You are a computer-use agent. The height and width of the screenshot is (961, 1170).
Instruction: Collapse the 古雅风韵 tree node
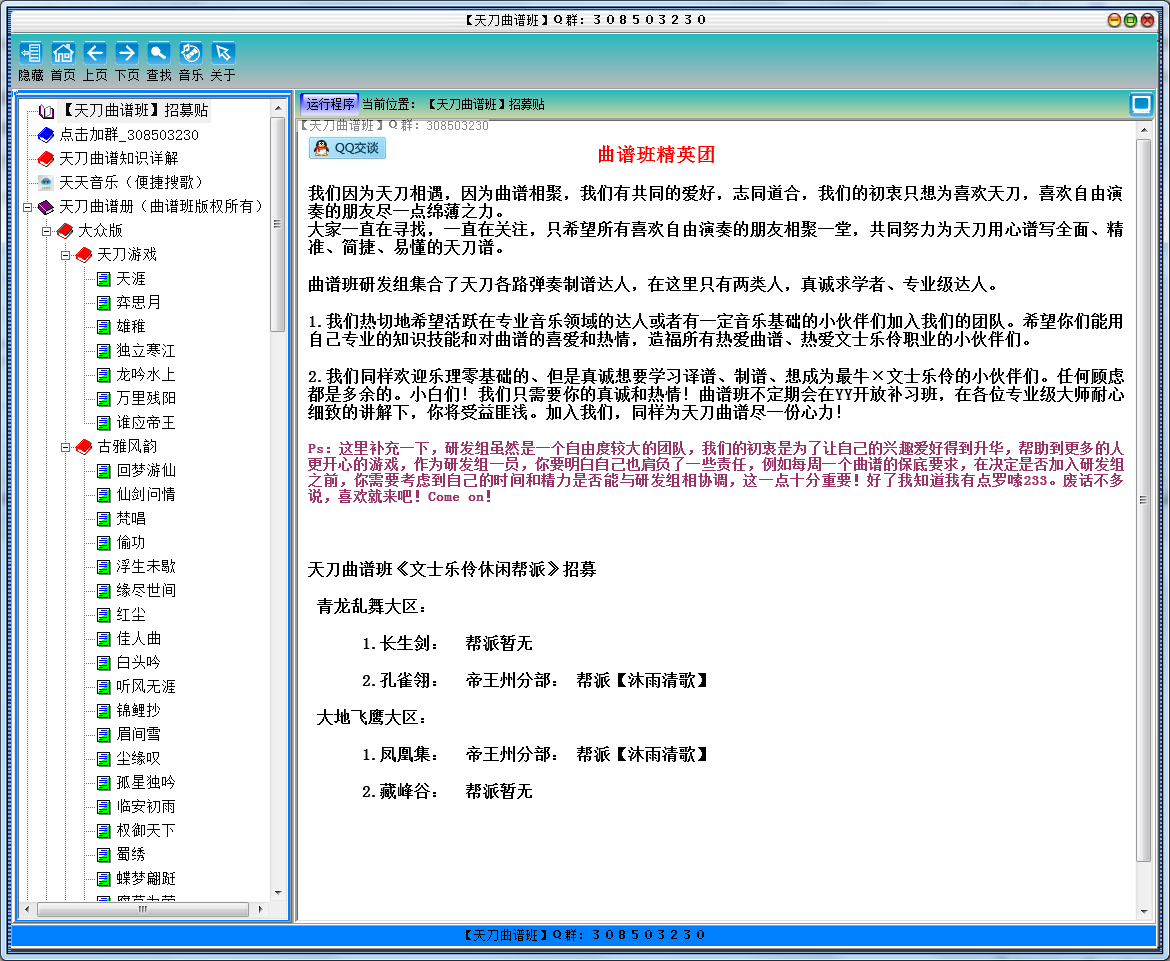(x=66, y=446)
